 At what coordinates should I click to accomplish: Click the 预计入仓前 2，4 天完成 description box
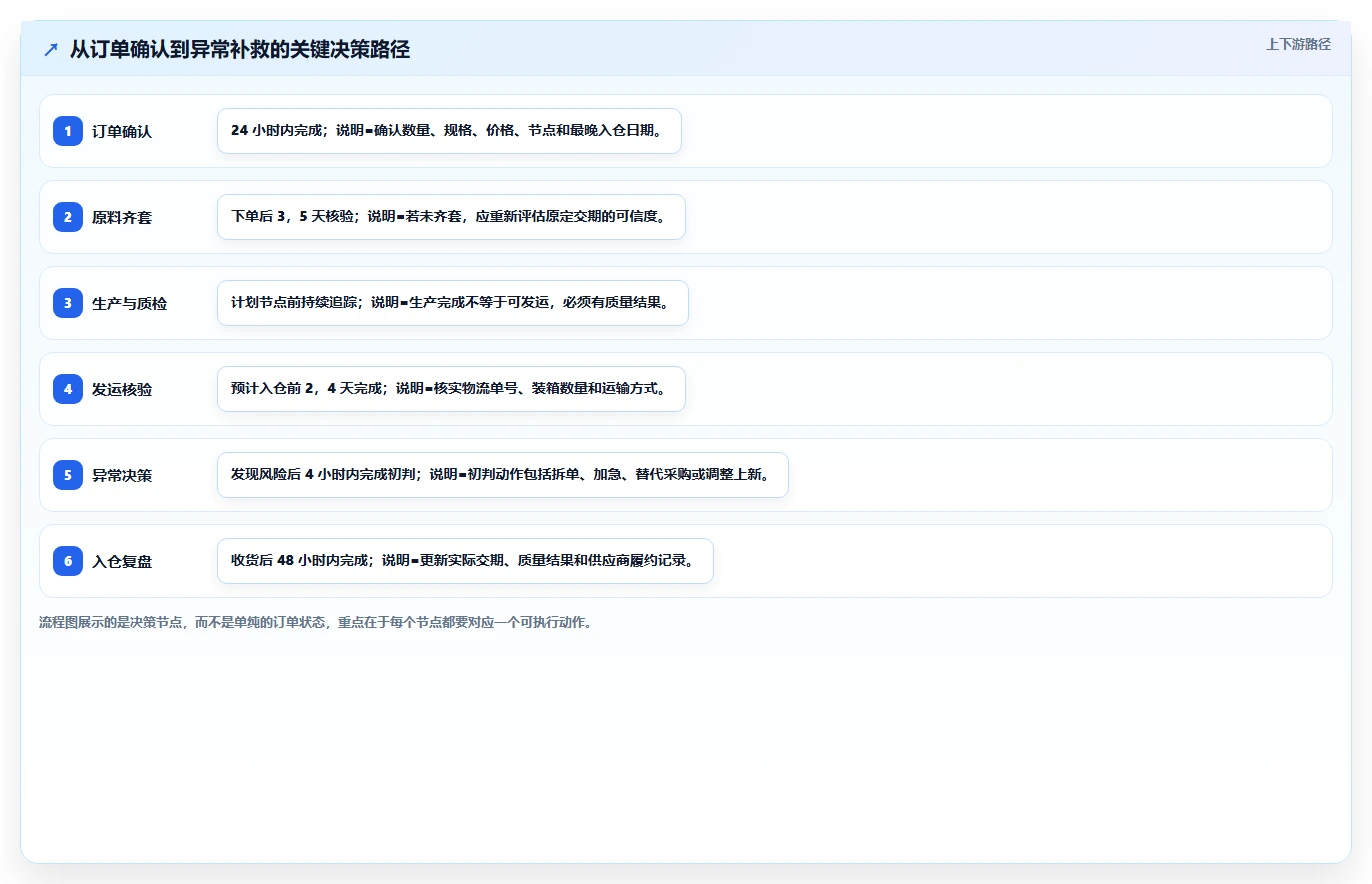click(x=451, y=389)
